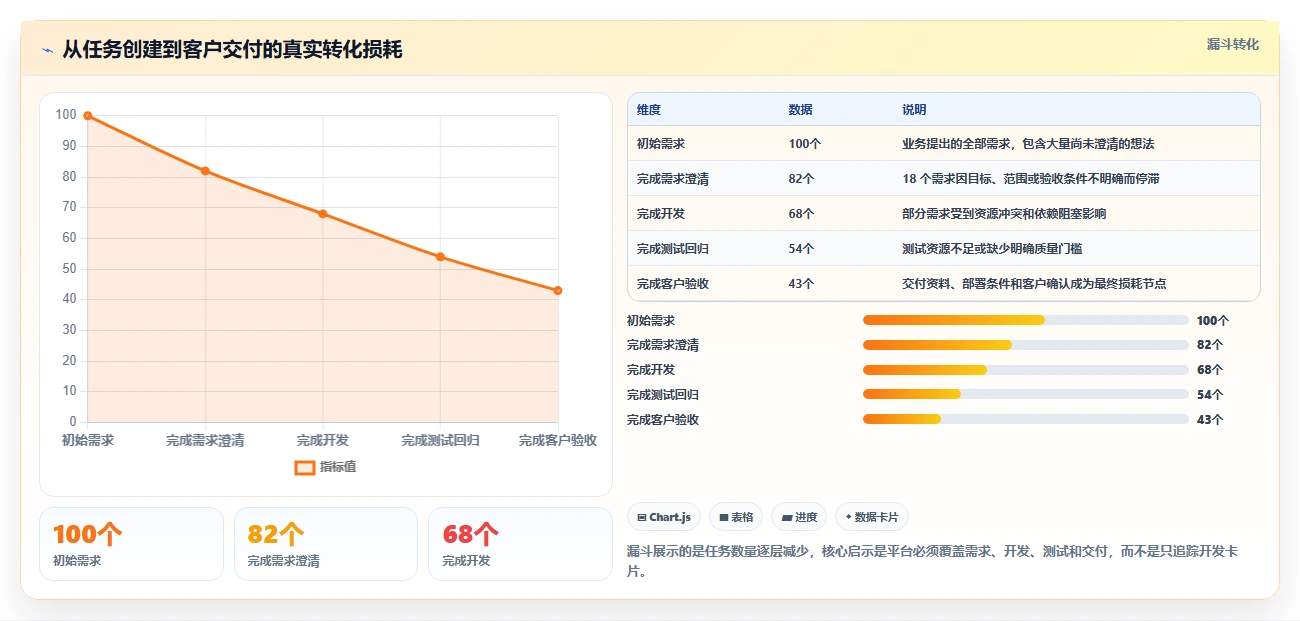
Task: Click the icon inside the Chart.js chip
Action: (x=642, y=518)
